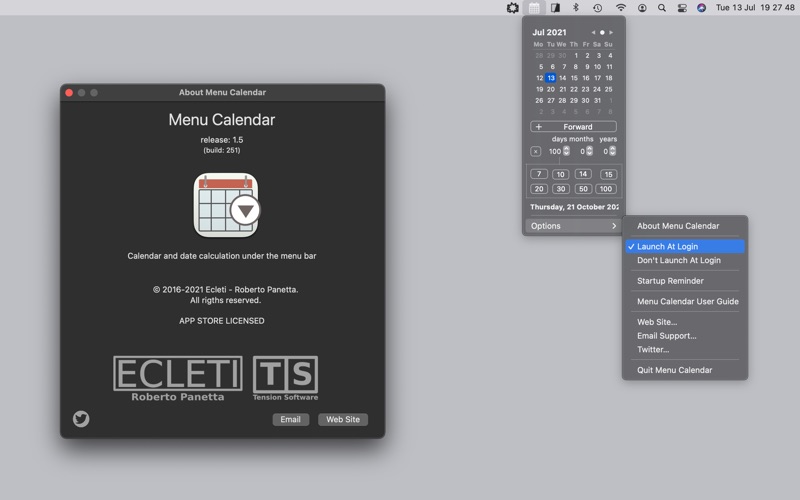Image resolution: width=800 pixels, height=500 pixels.
Task: Open the half-shaded rectangle menu bar icon
Action: pyautogui.click(x=555, y=8)
